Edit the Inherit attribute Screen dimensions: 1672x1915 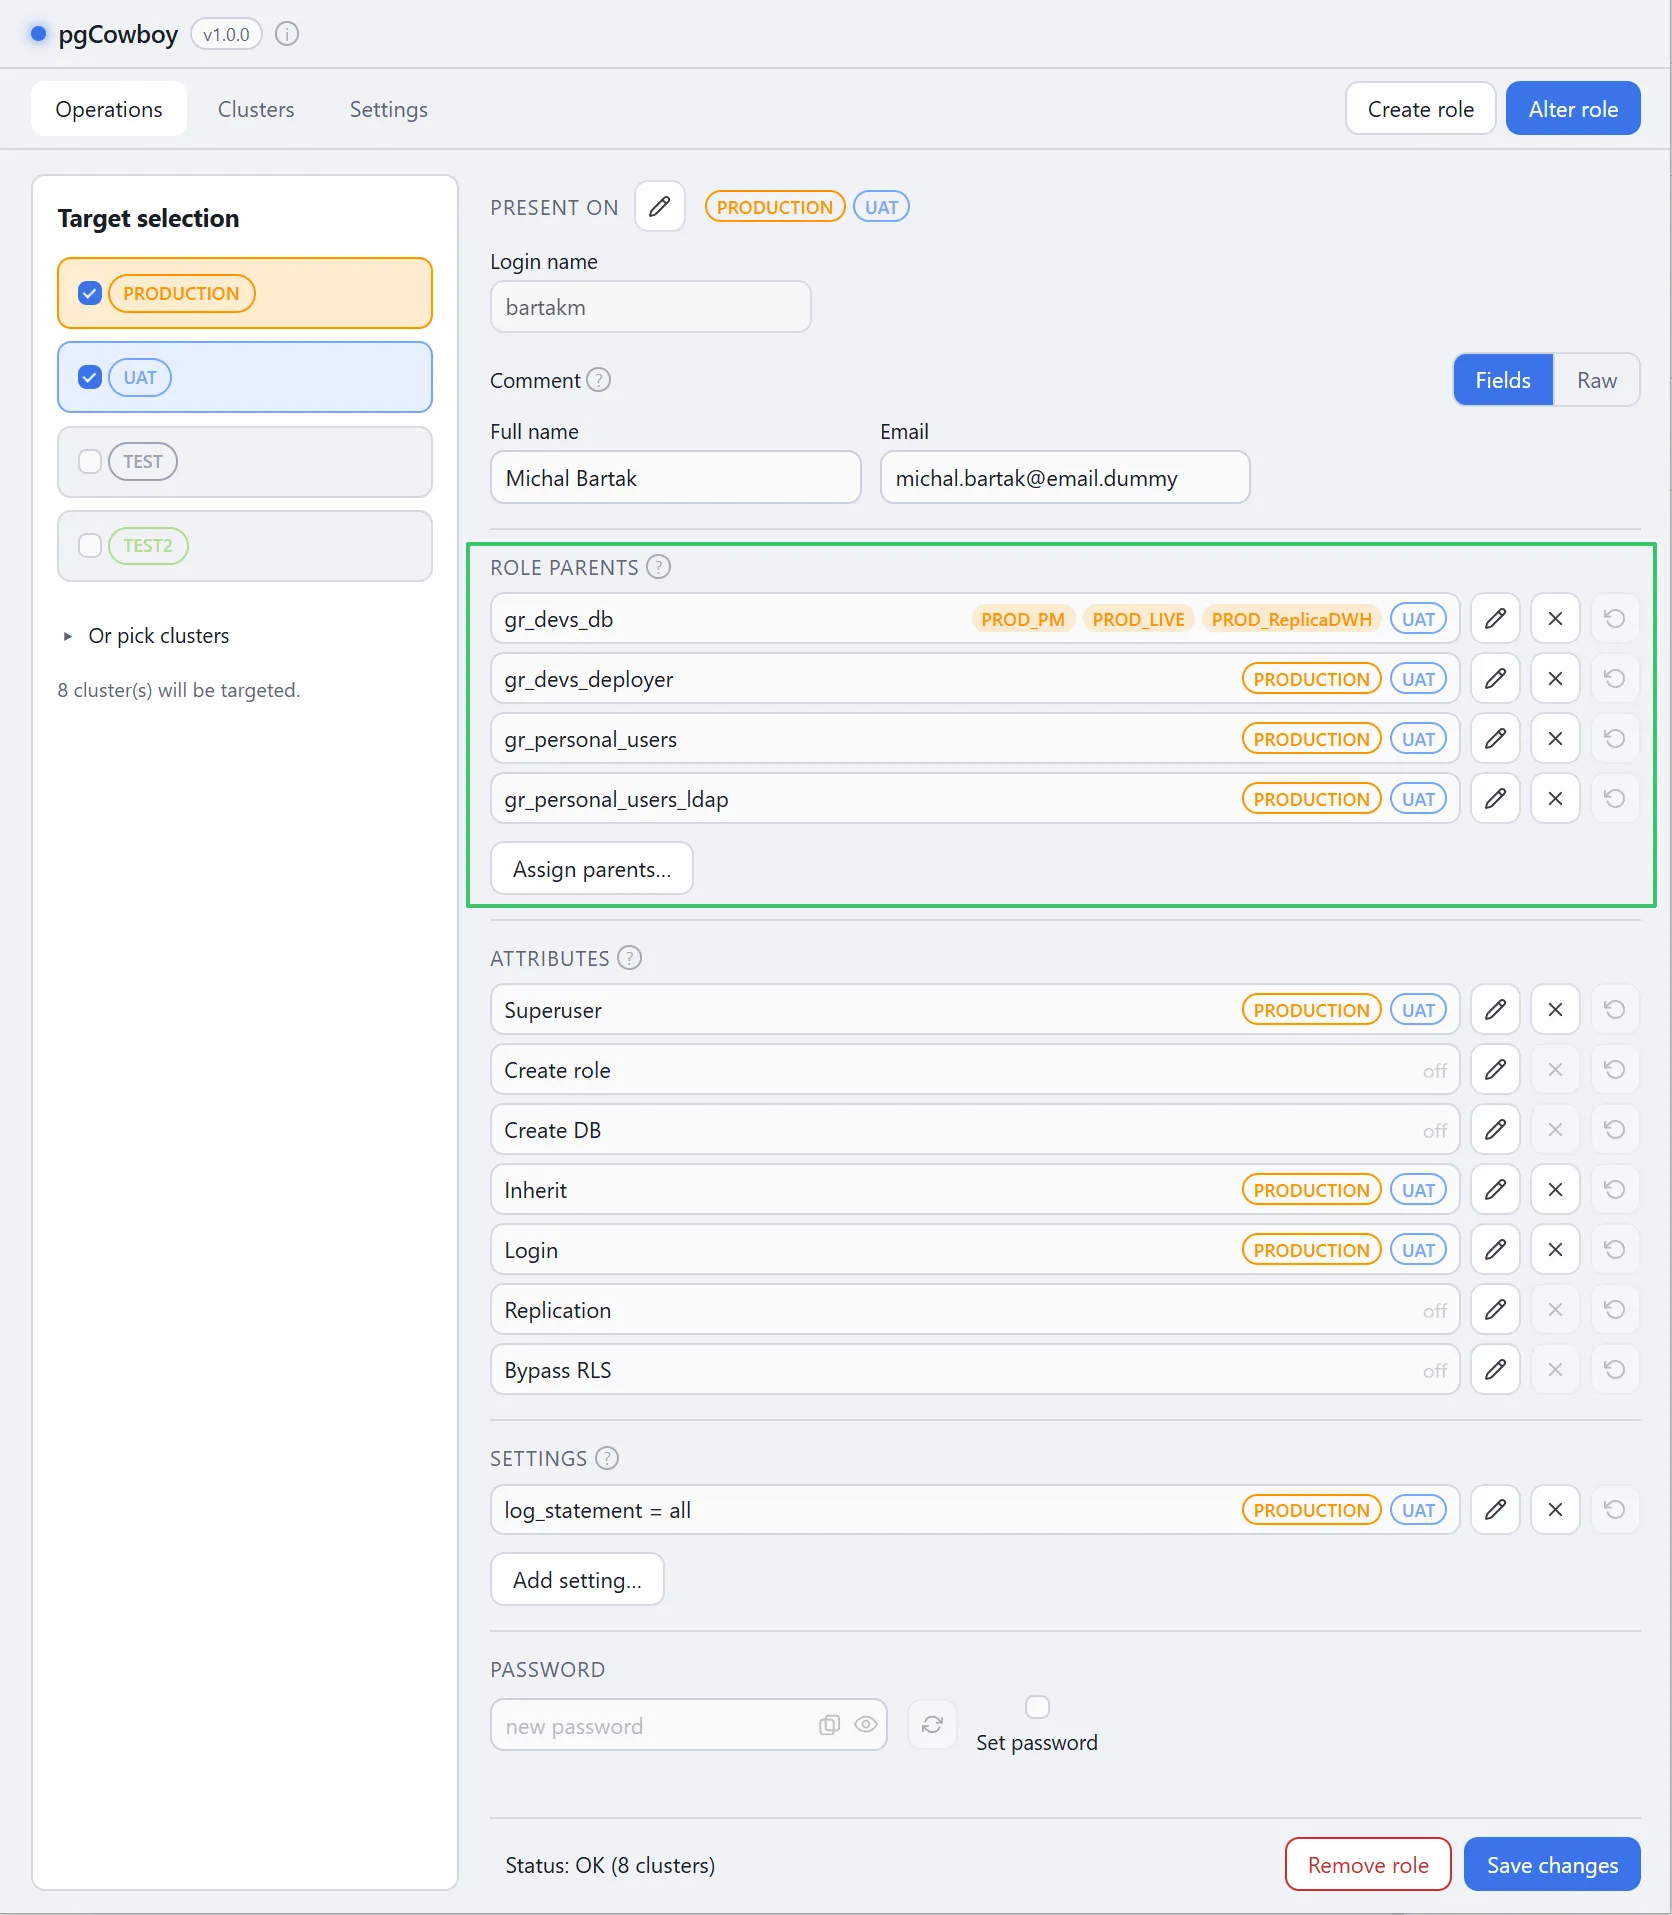point(1495,1190)
